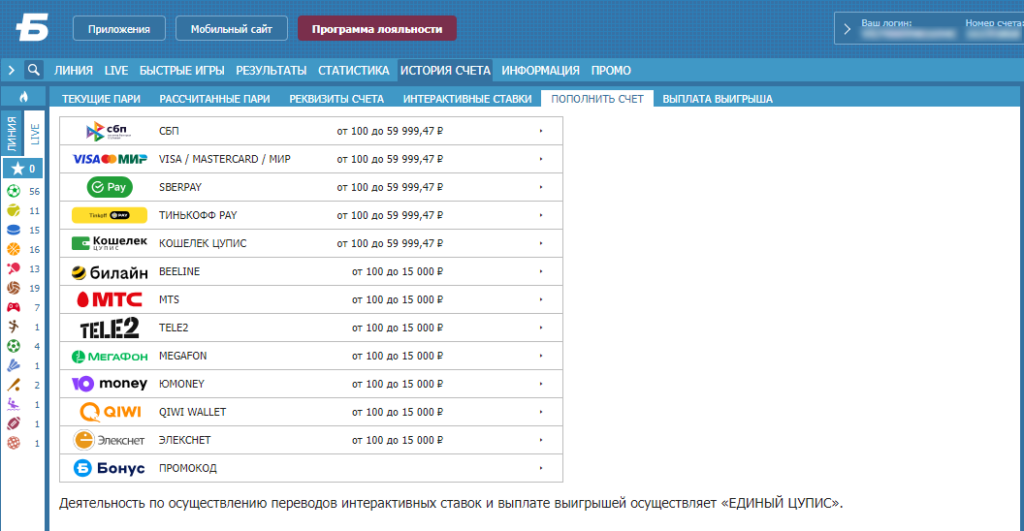Open the search magnifier icon

[x=33, y=69]
